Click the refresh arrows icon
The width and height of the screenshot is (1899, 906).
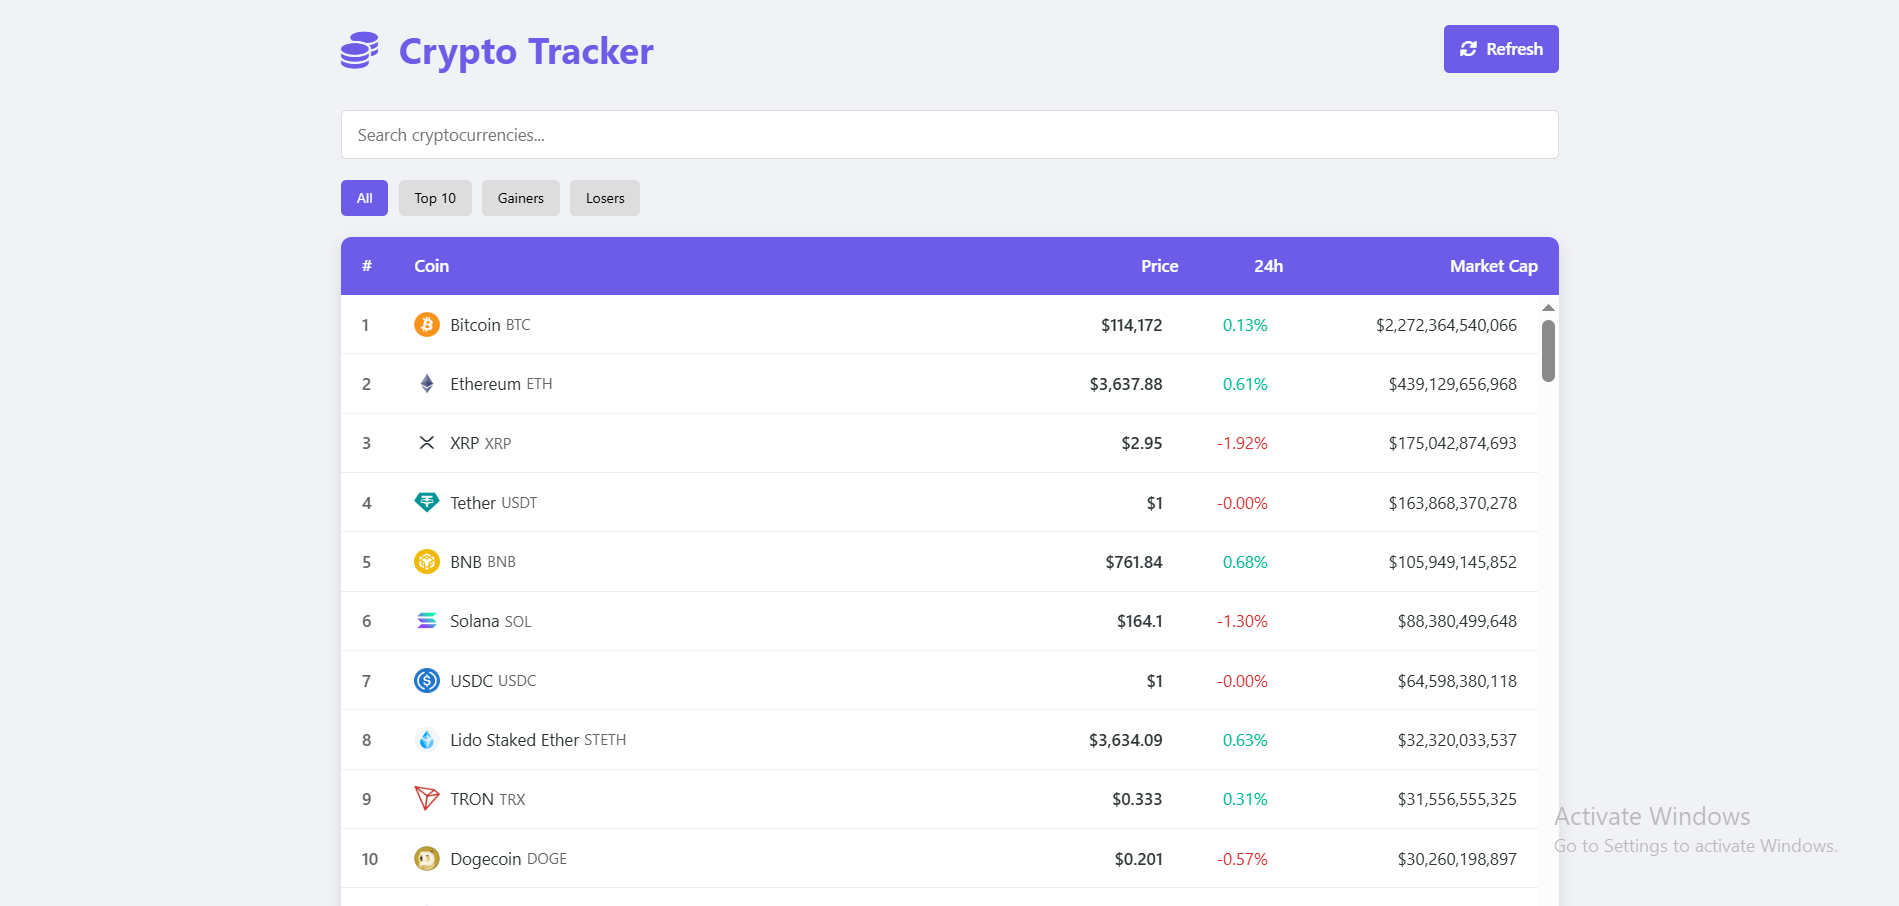pos(1468,48)
